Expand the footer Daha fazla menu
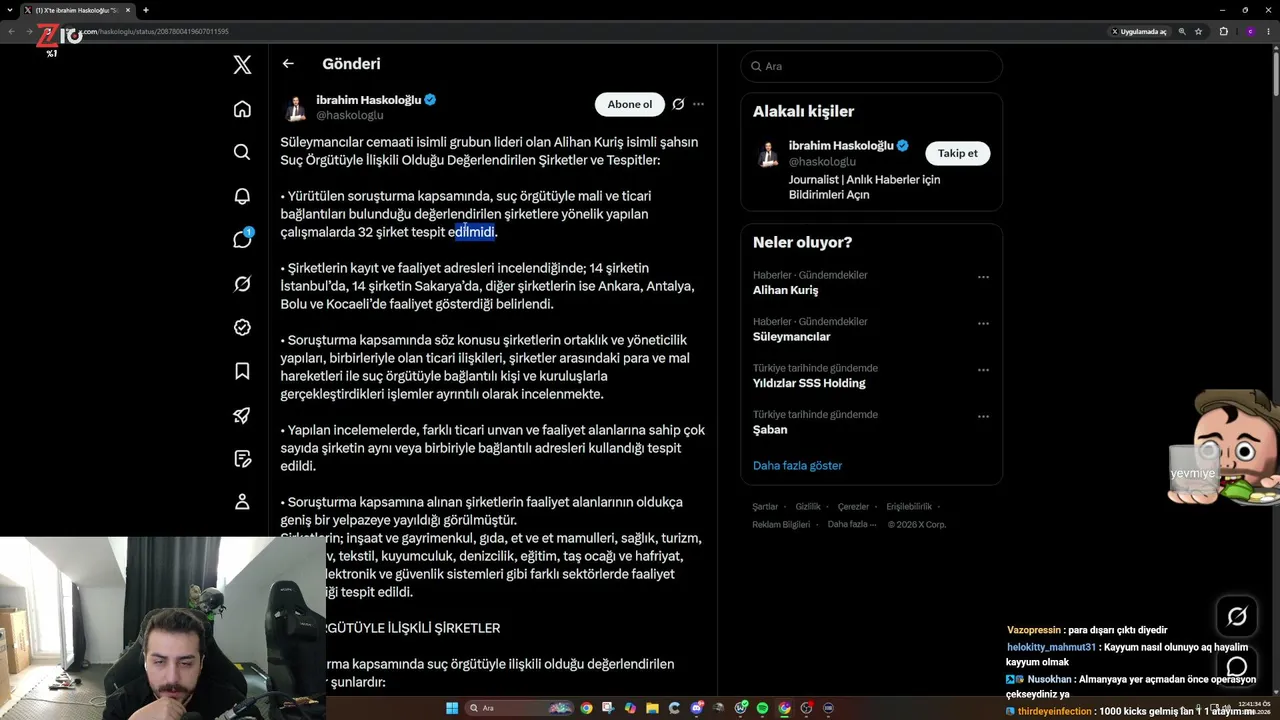This screenshot has width=1280, height=720. pyautogui.click(x=852, y=524)
